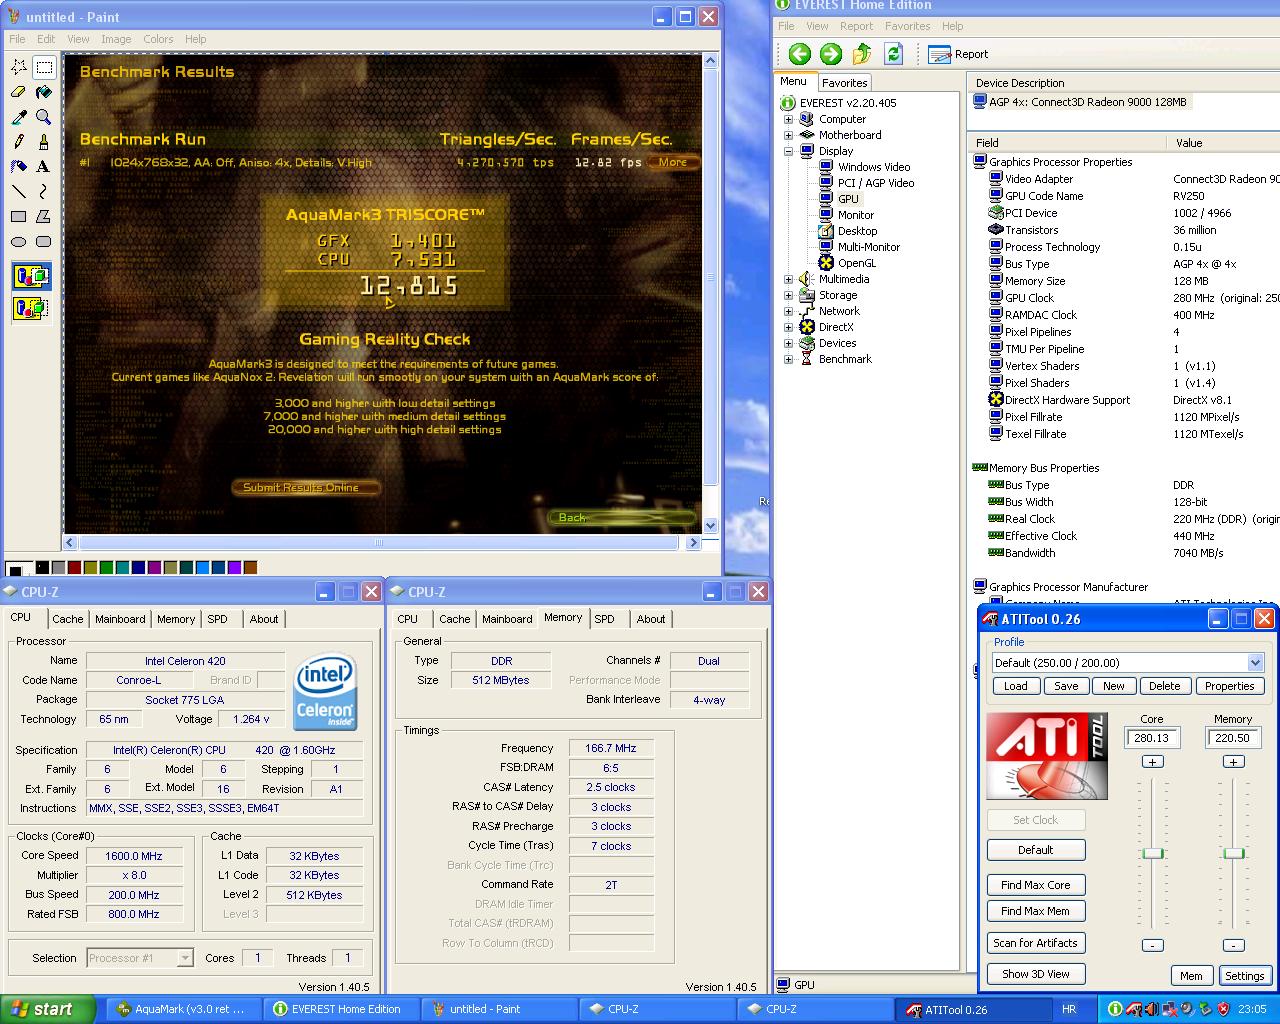Click Paint canvas vertical scrollbar down arrow
The image size is (1280, 1024).
tap(710, 526)
